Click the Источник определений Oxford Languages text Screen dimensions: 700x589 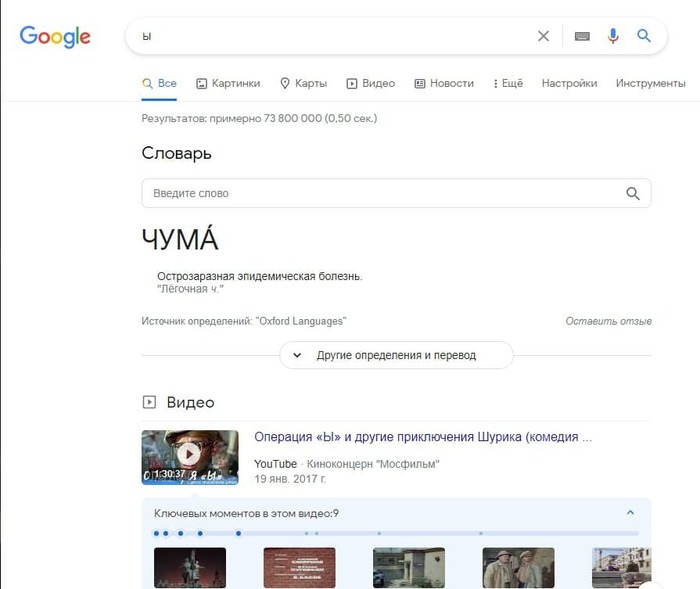[244, 321]
